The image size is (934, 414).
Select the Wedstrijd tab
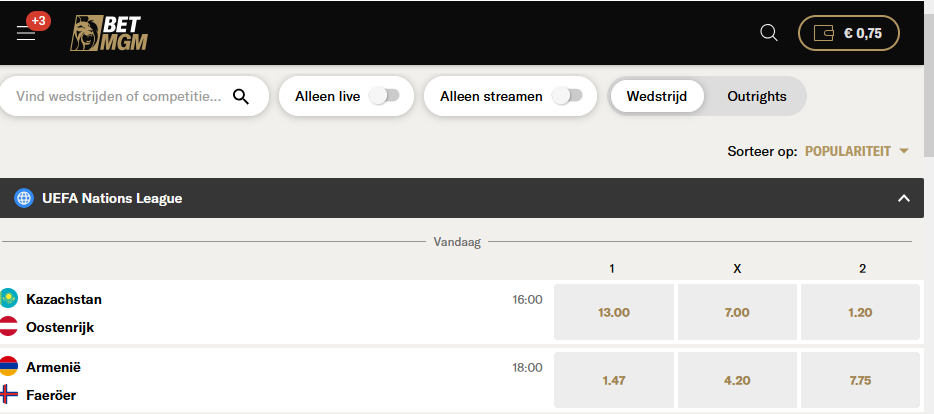tap(657, 97)
